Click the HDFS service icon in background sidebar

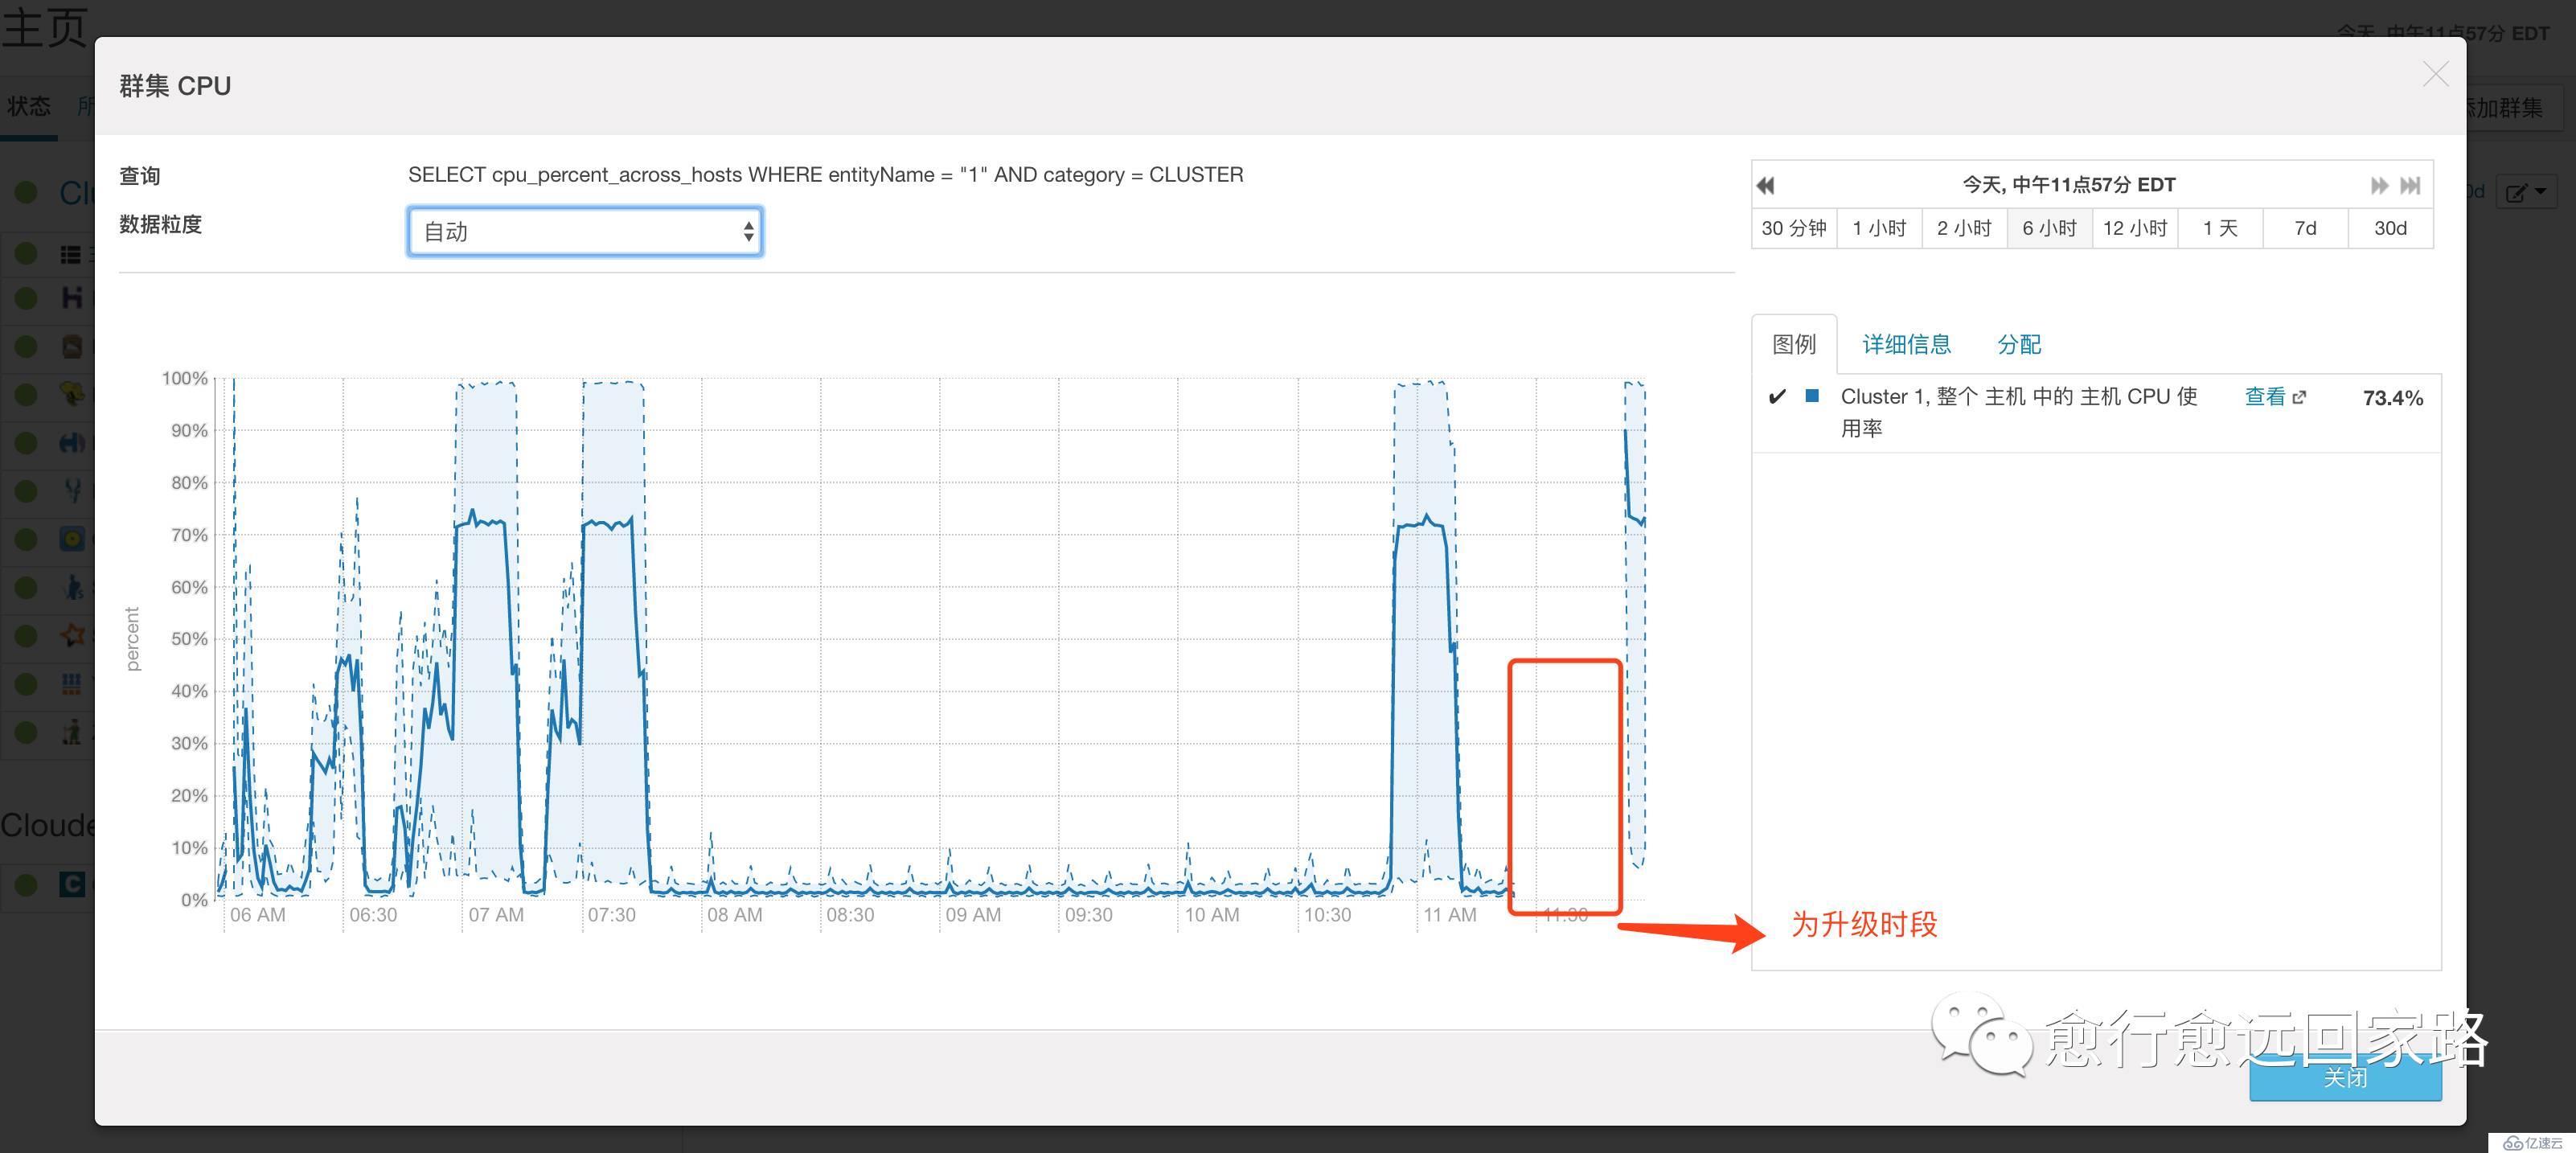tap(71, 297)
